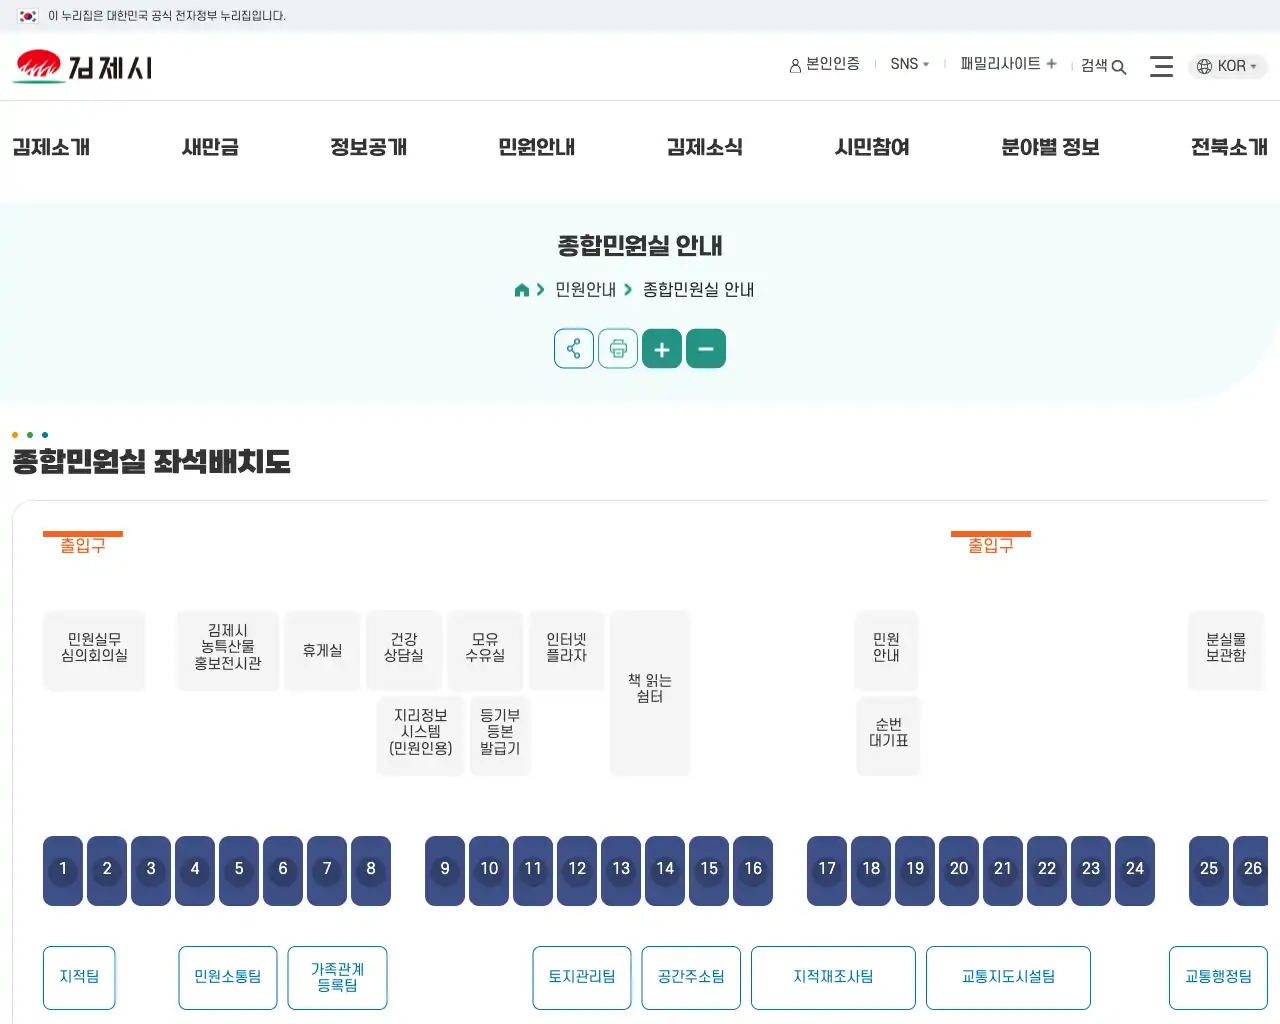The height and width of the screenshot is (1024, 1280).
Task: Select the 새만금 navigation menu
Action: click(x=209, y=147)
